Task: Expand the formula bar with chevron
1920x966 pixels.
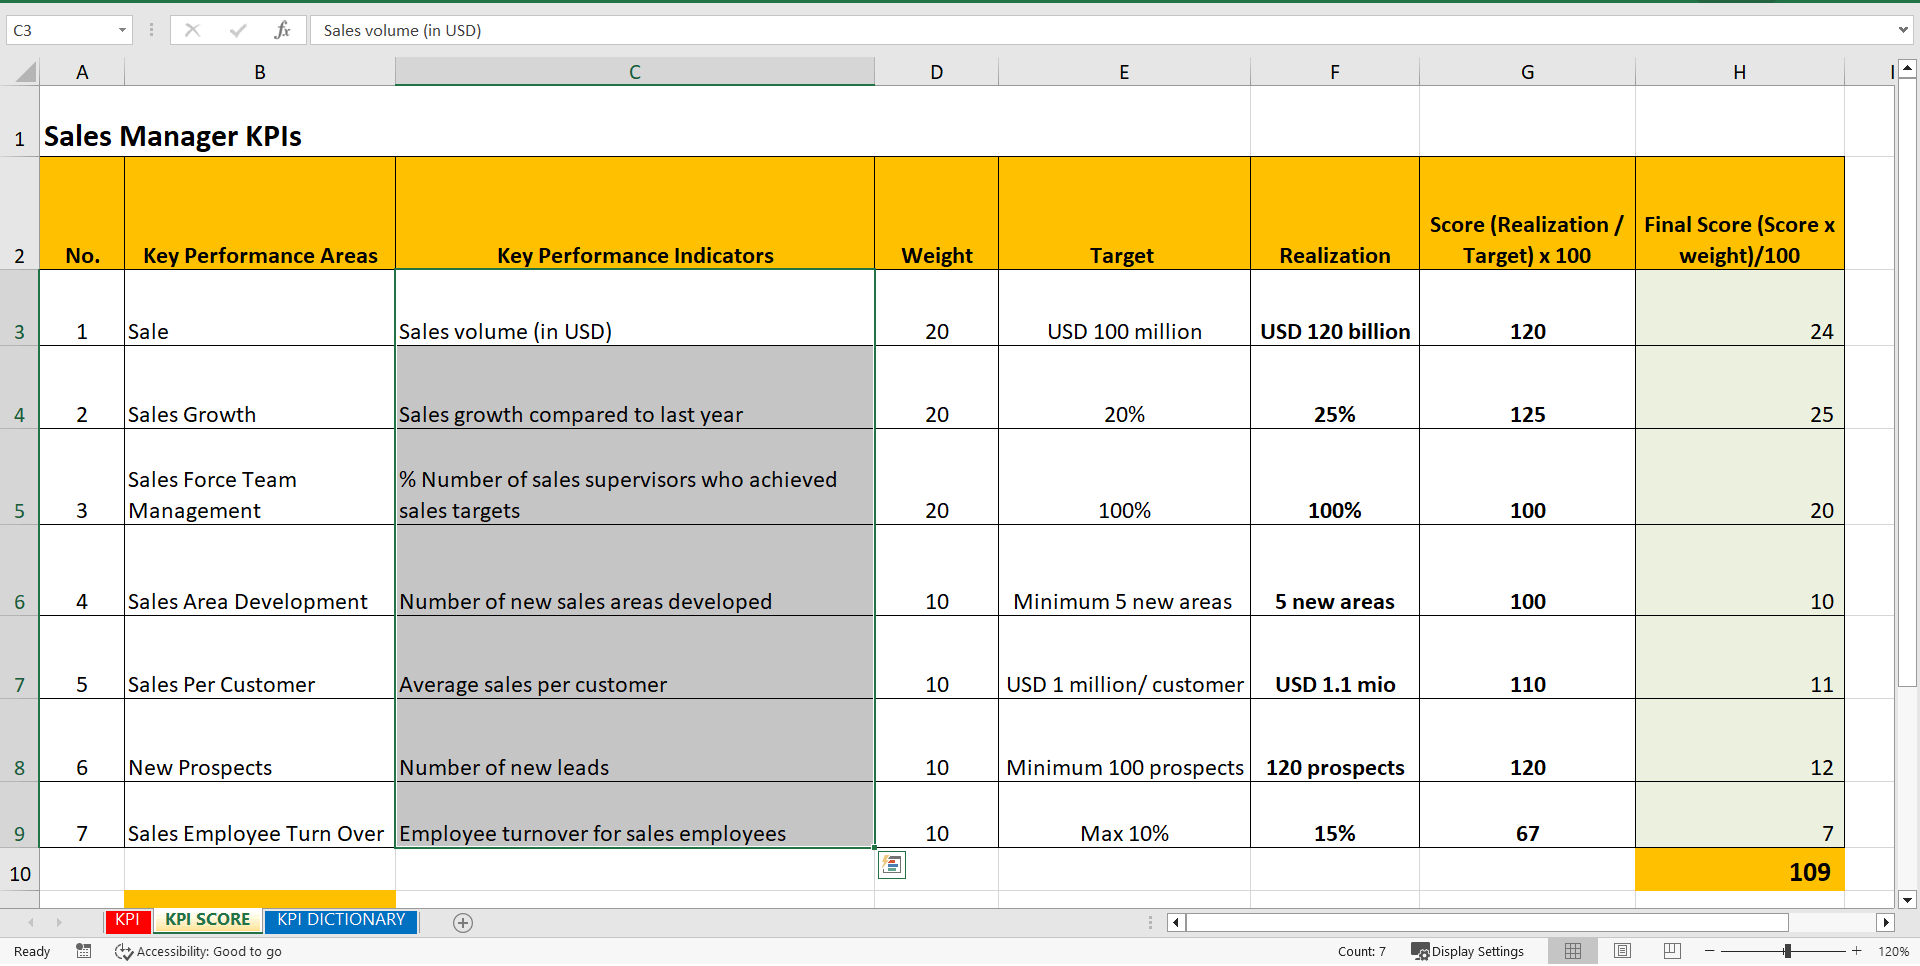Action: 1903,30
